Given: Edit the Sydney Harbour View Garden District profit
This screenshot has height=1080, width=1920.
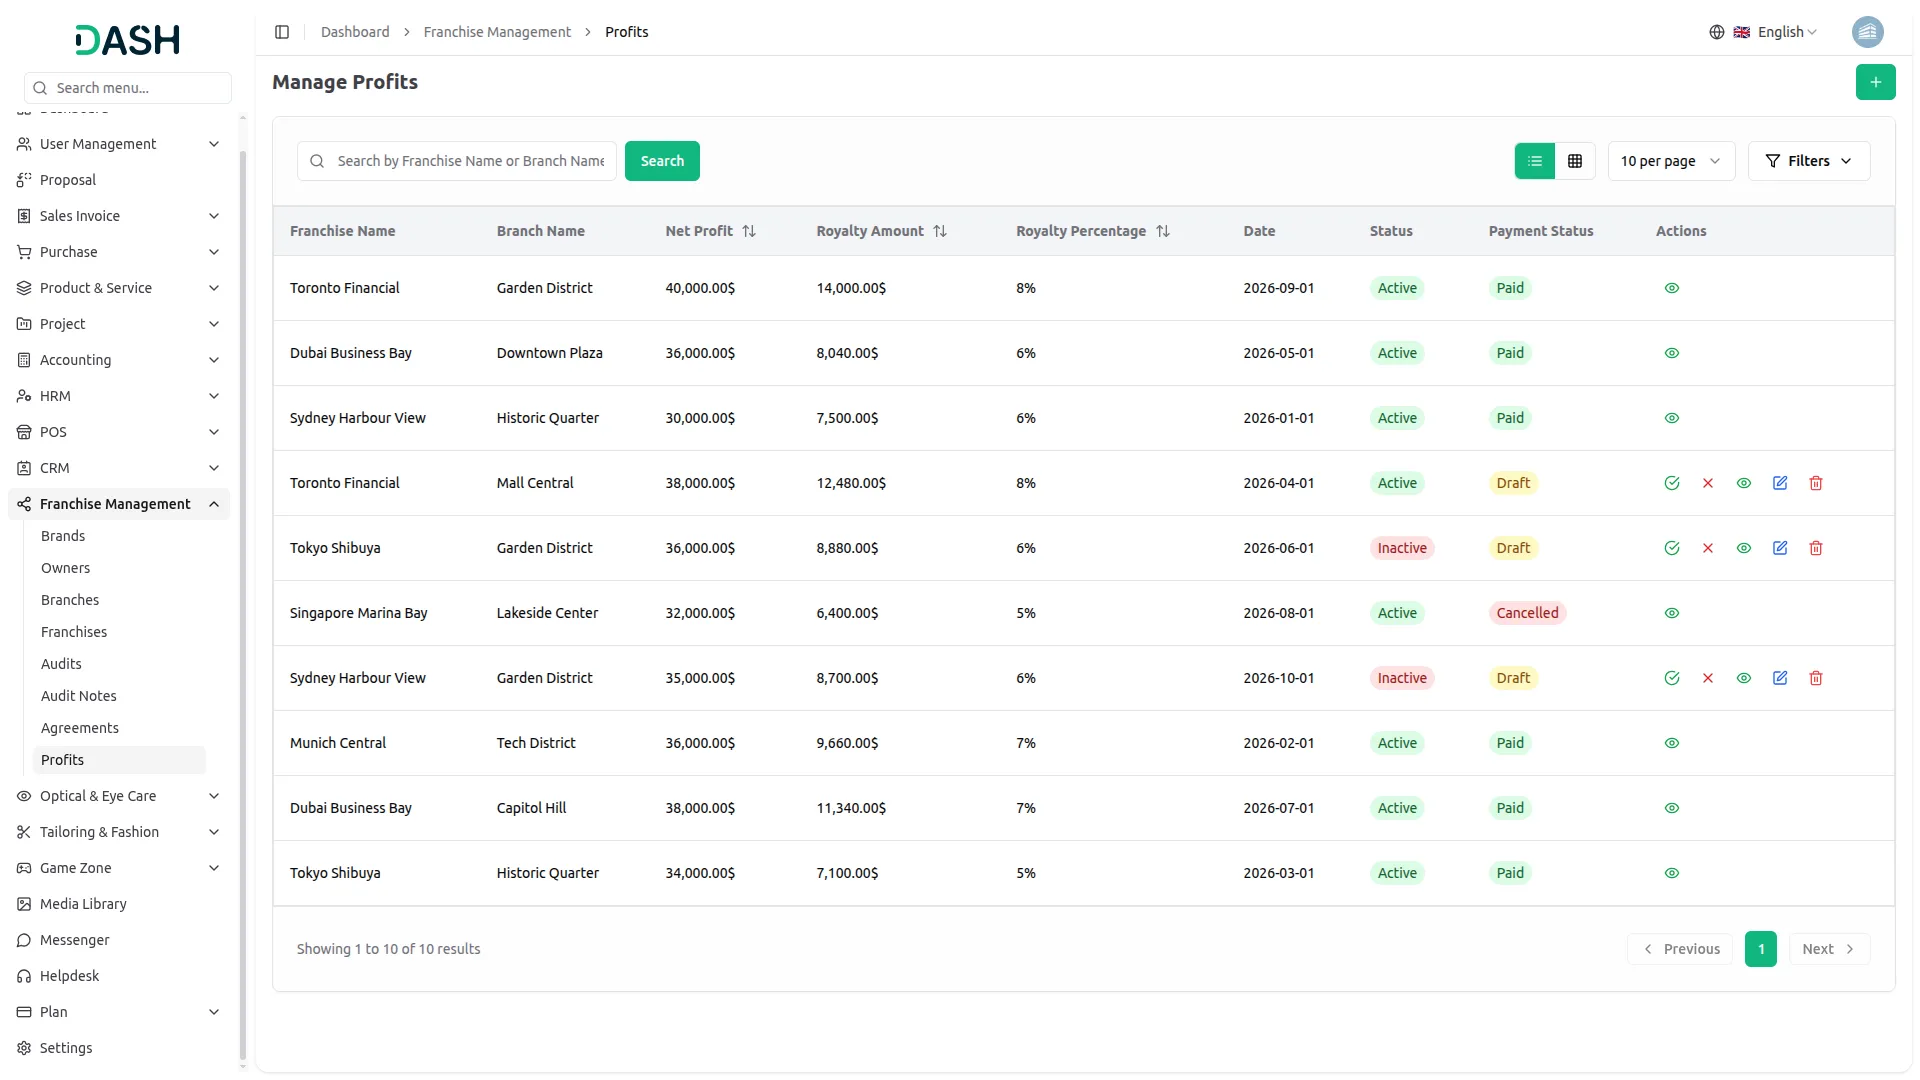Looking at the screenshot, I should click(x=1779, y=678).
